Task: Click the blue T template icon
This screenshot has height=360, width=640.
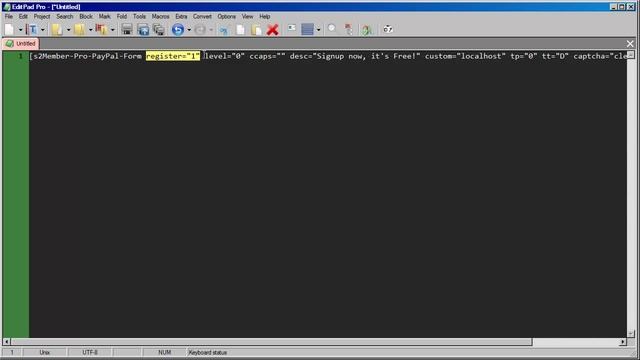Action: pos(32,29)
